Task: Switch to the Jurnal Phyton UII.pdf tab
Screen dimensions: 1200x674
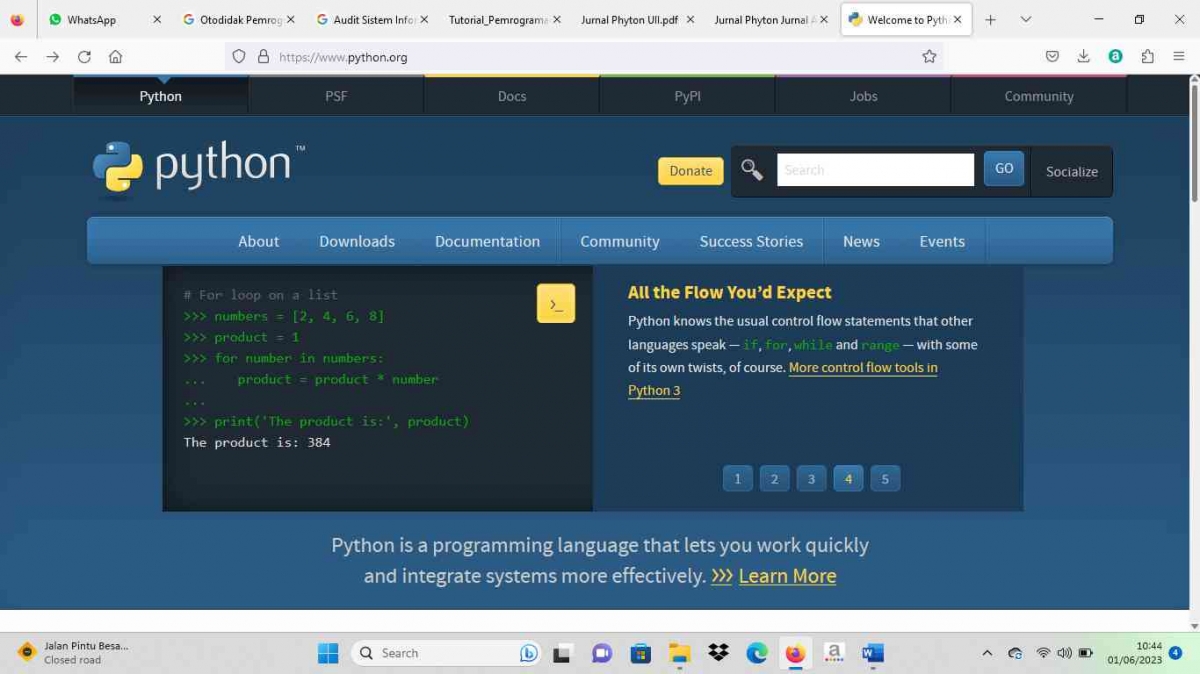Action: (x=629, y=19)
